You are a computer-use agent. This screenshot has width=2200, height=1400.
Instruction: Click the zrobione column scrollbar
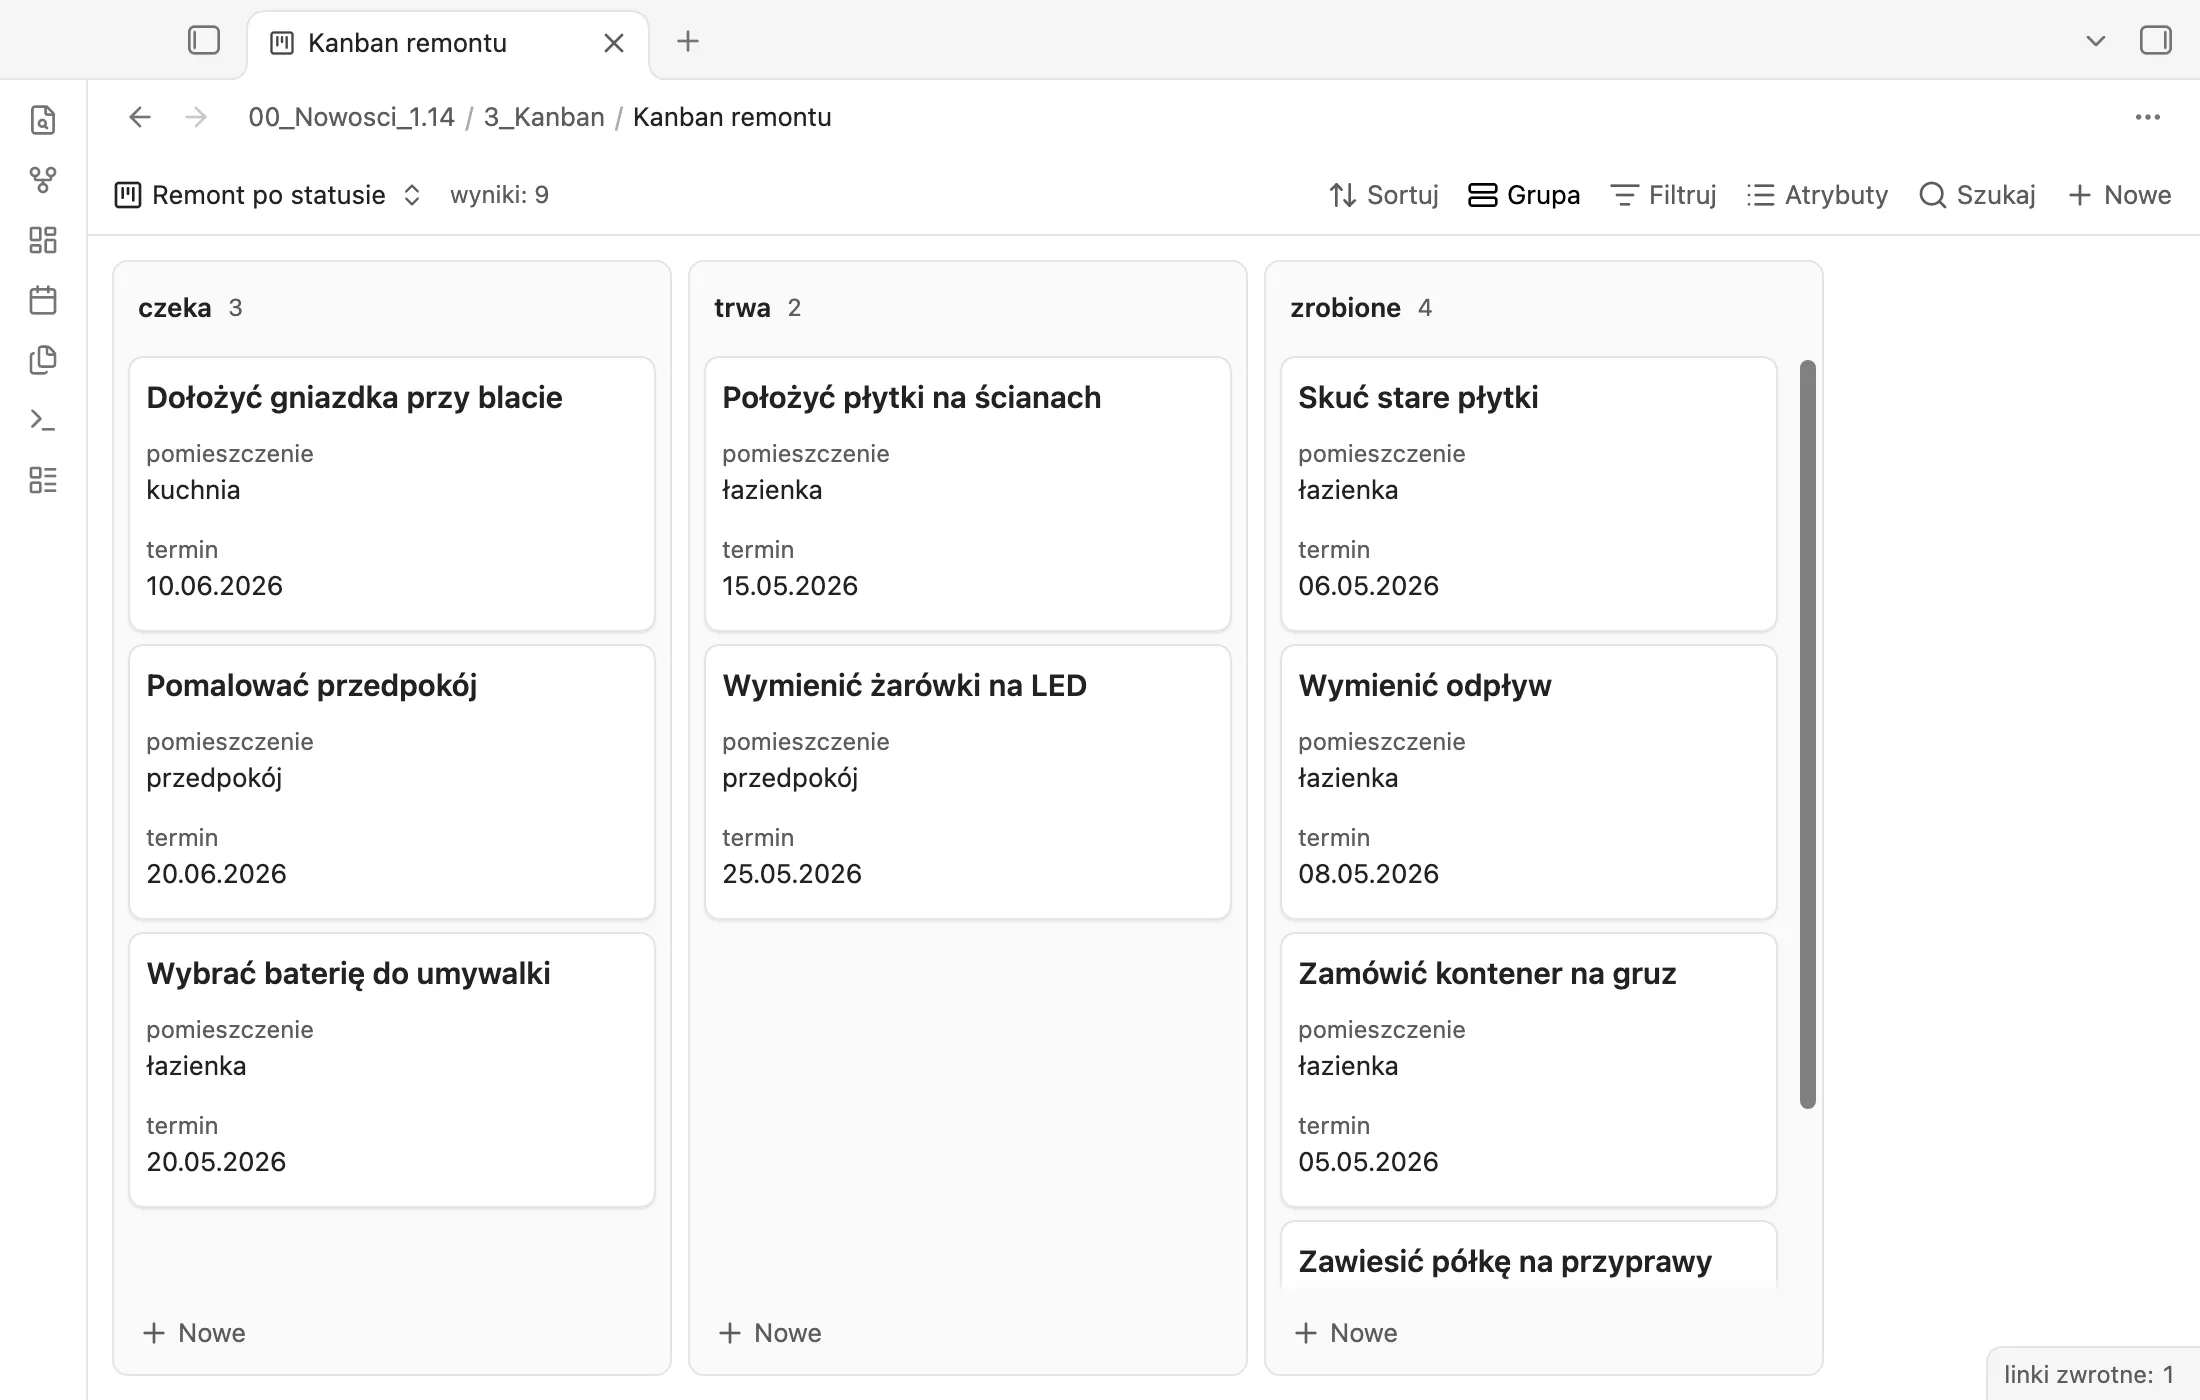1808,734
